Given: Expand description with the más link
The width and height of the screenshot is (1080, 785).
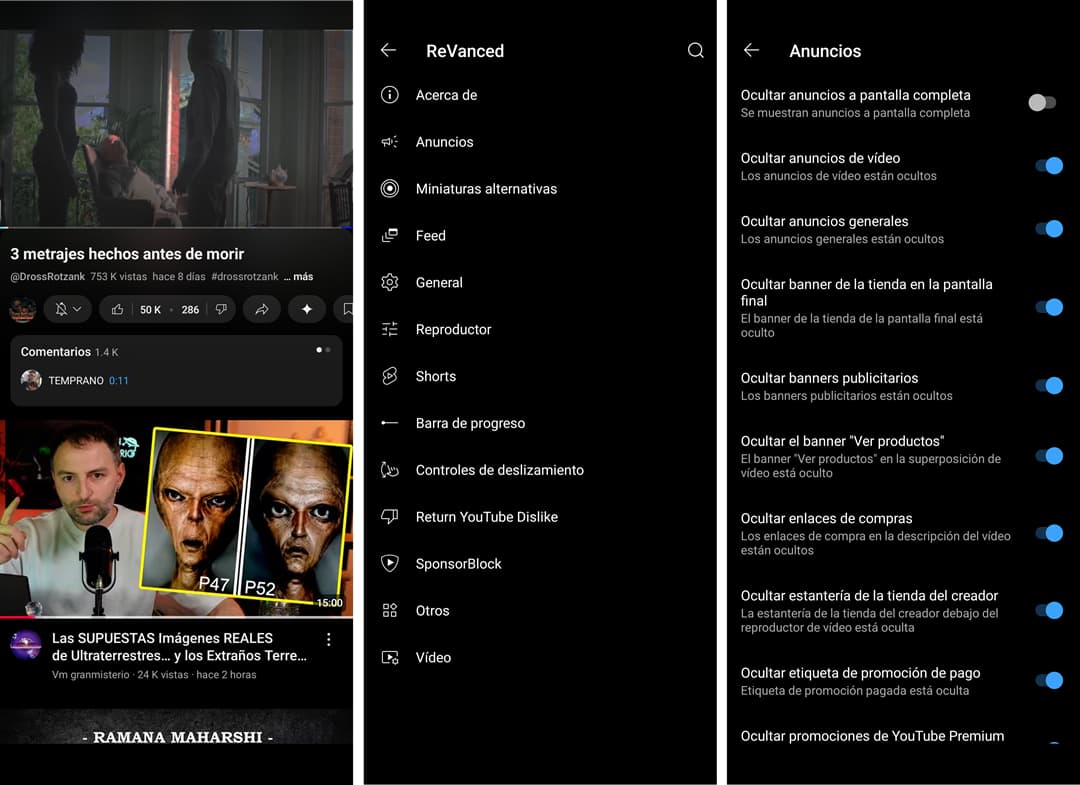Looking at the screenshot, I should click(299, 276).
